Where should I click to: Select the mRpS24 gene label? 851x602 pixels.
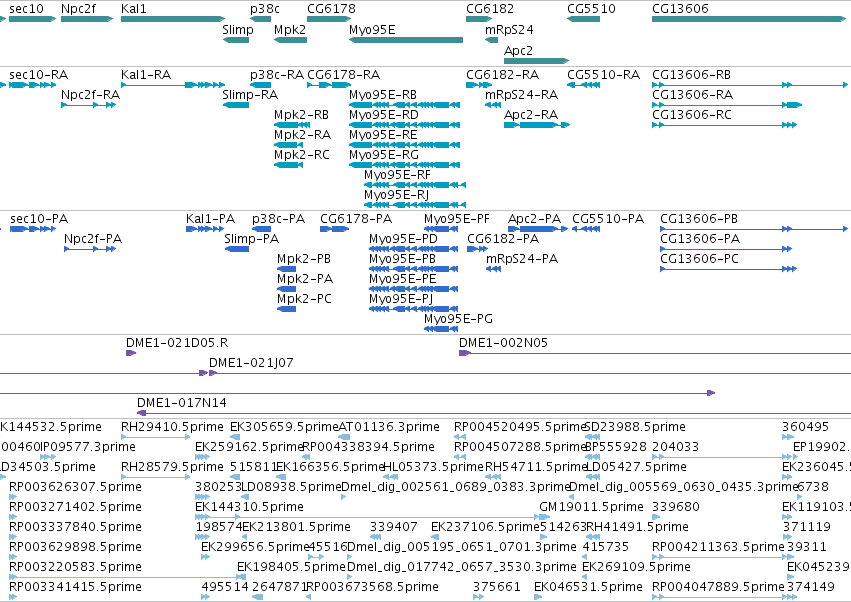pyautogui.click(x=509, y=29)
